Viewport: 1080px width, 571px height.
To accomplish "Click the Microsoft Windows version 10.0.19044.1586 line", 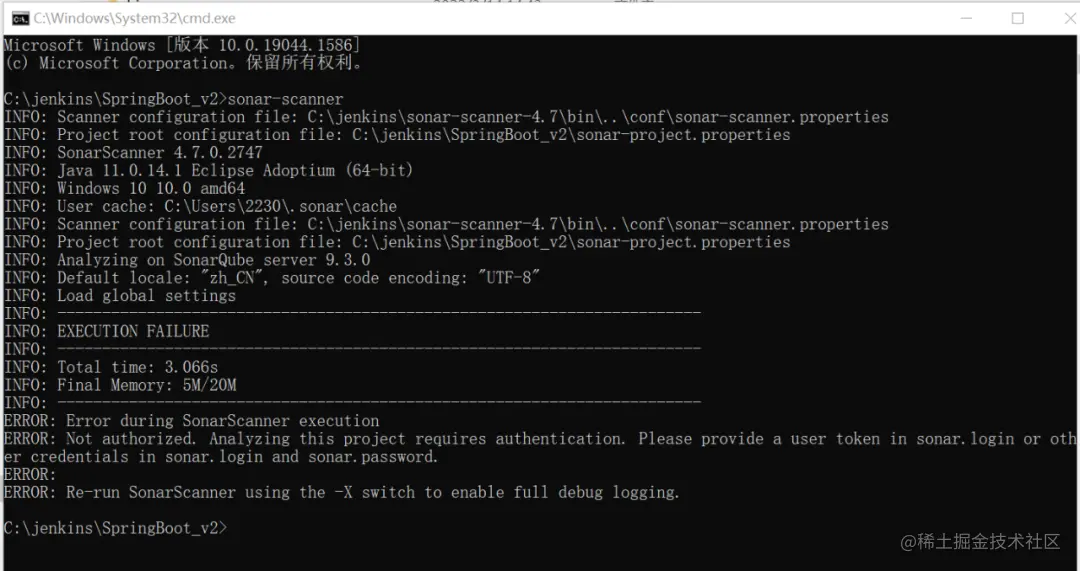I will pyautogui.click(x=182, y=45).
